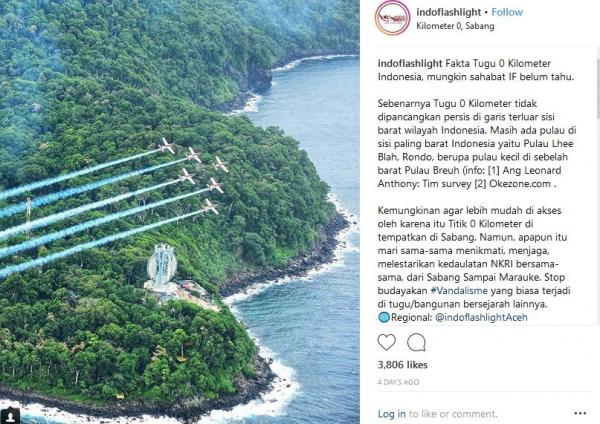Click the tagged people icon on photo
The width and height of the screenshot is (600, 424).
(x=11, y=416)
